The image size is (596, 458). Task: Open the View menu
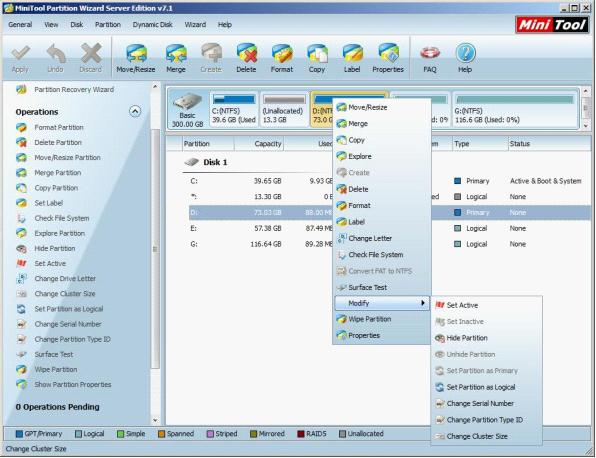pyautogui.click(x=51, y=25)
